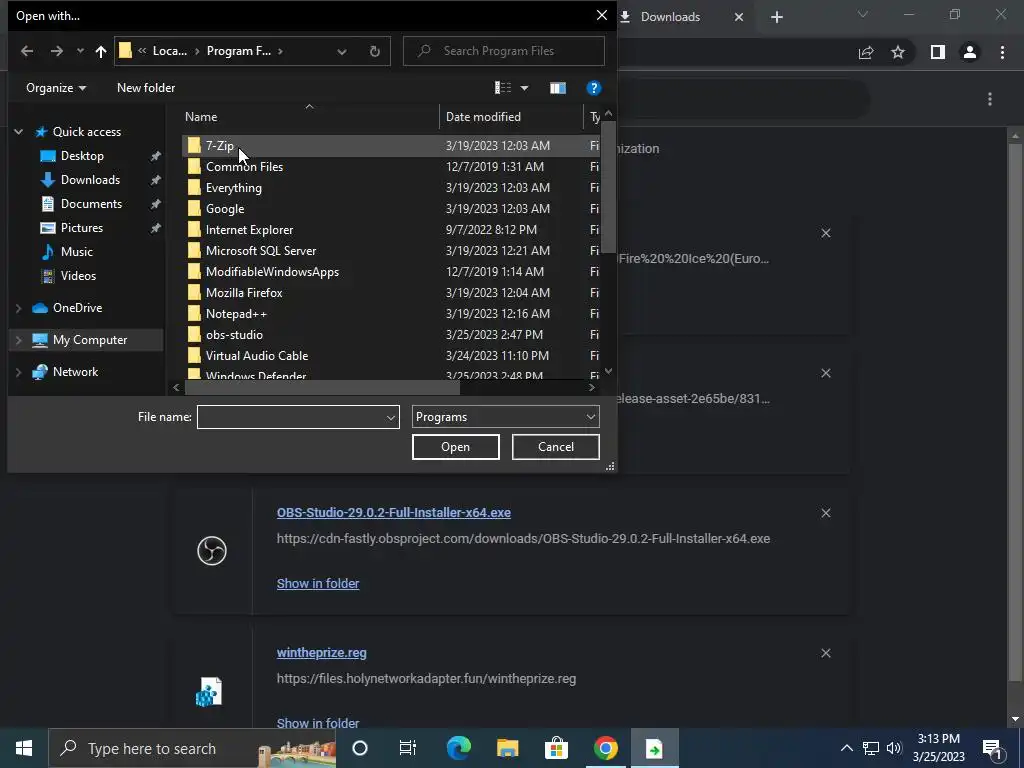
Task: Expand the OneDrive tree node
Action: pyautogui.click(x=18, y=308)
